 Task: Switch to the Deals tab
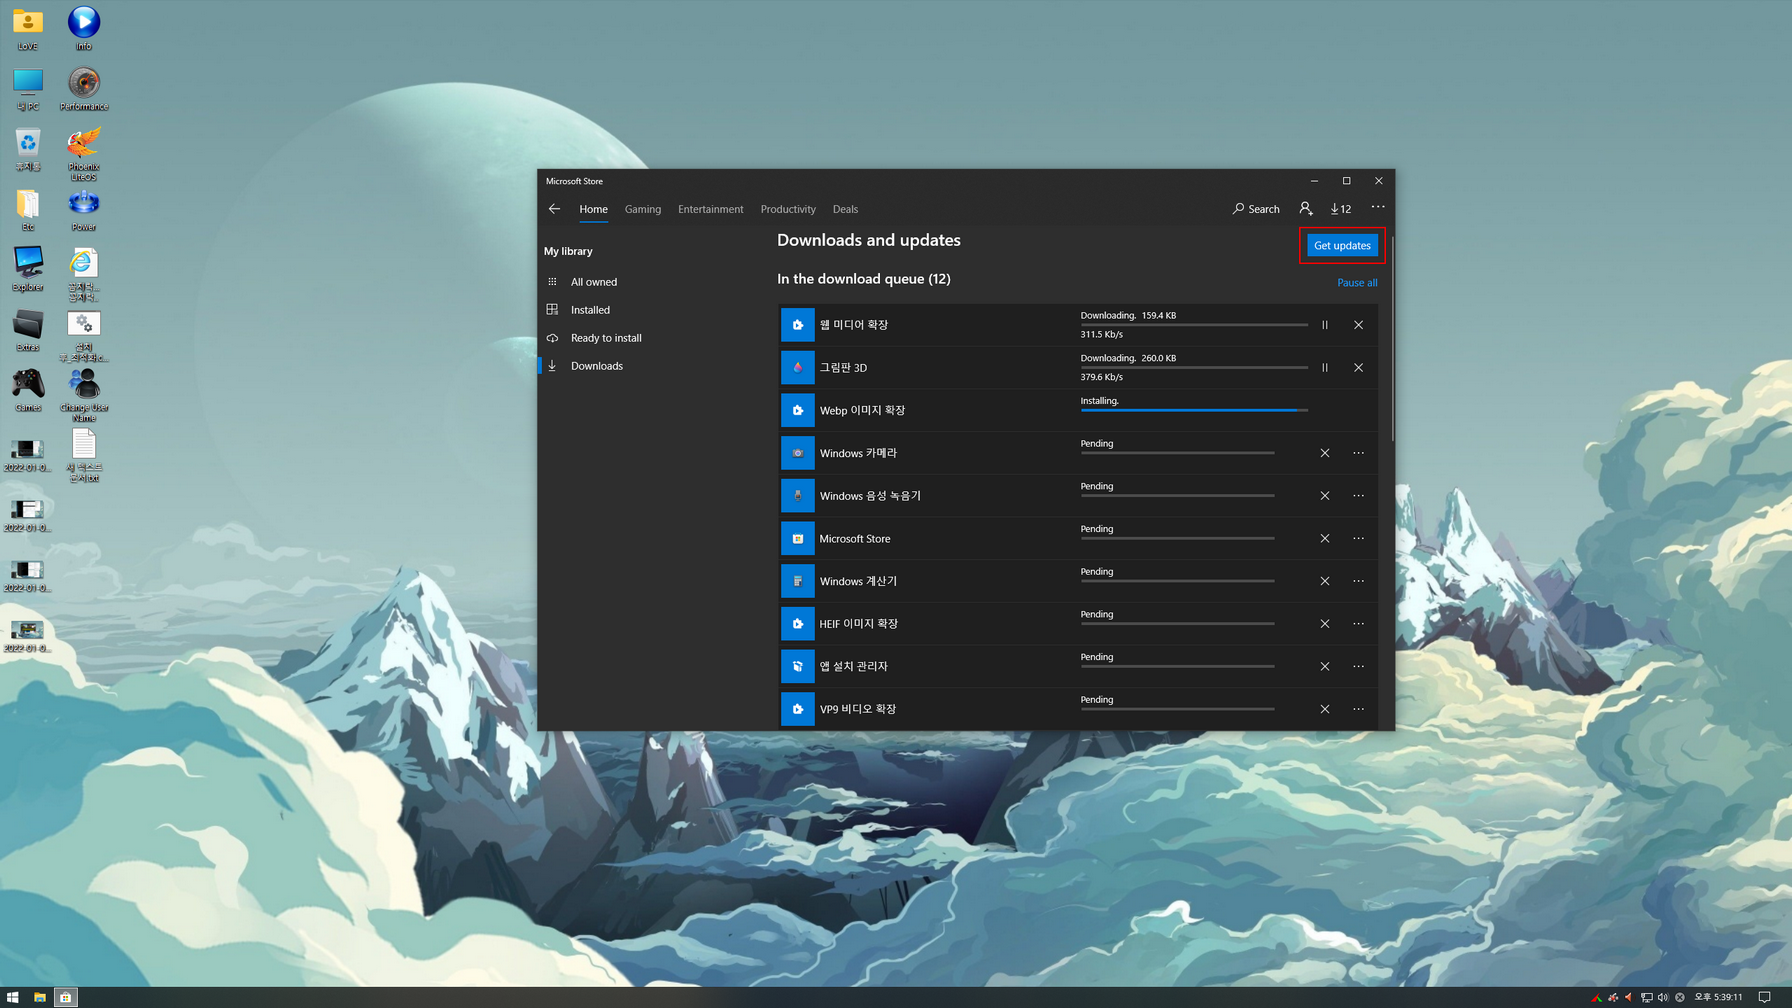(x=845, y=209)
